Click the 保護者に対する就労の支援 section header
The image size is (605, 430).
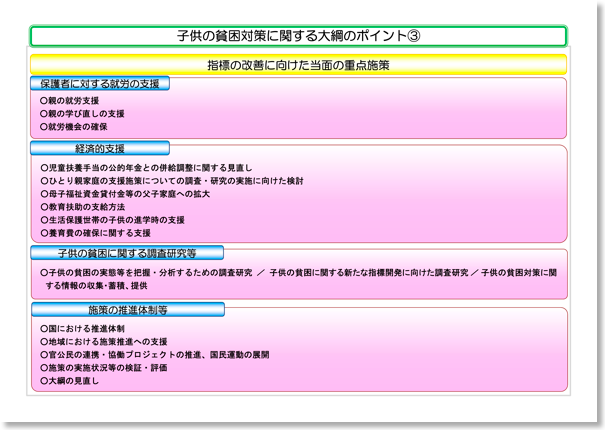pos(100,83)
